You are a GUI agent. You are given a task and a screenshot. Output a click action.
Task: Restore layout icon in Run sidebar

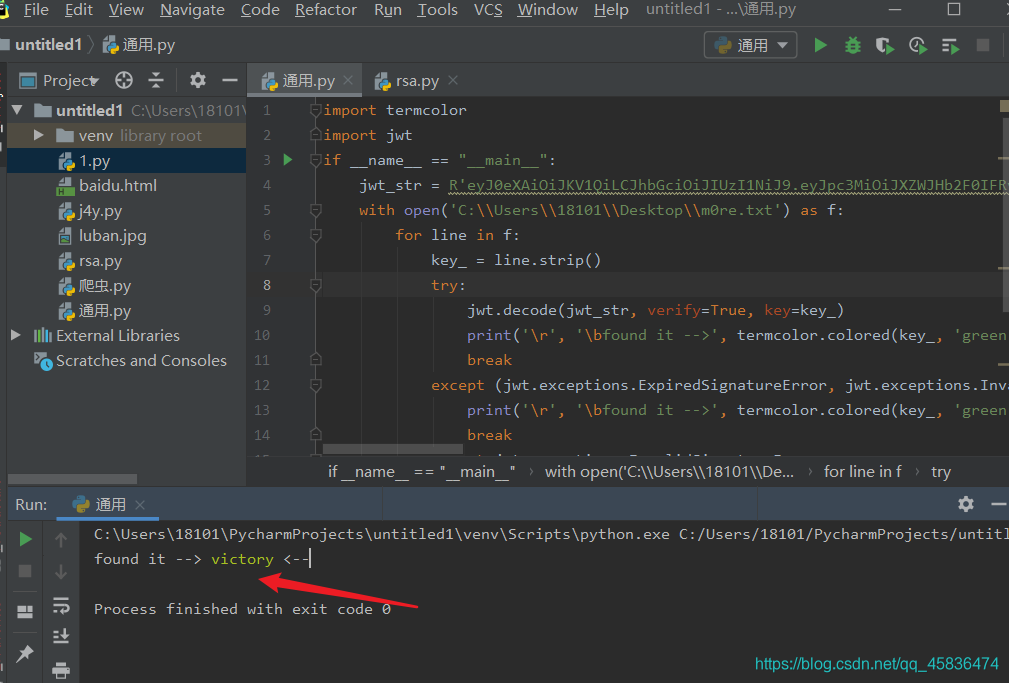(25, 612)
